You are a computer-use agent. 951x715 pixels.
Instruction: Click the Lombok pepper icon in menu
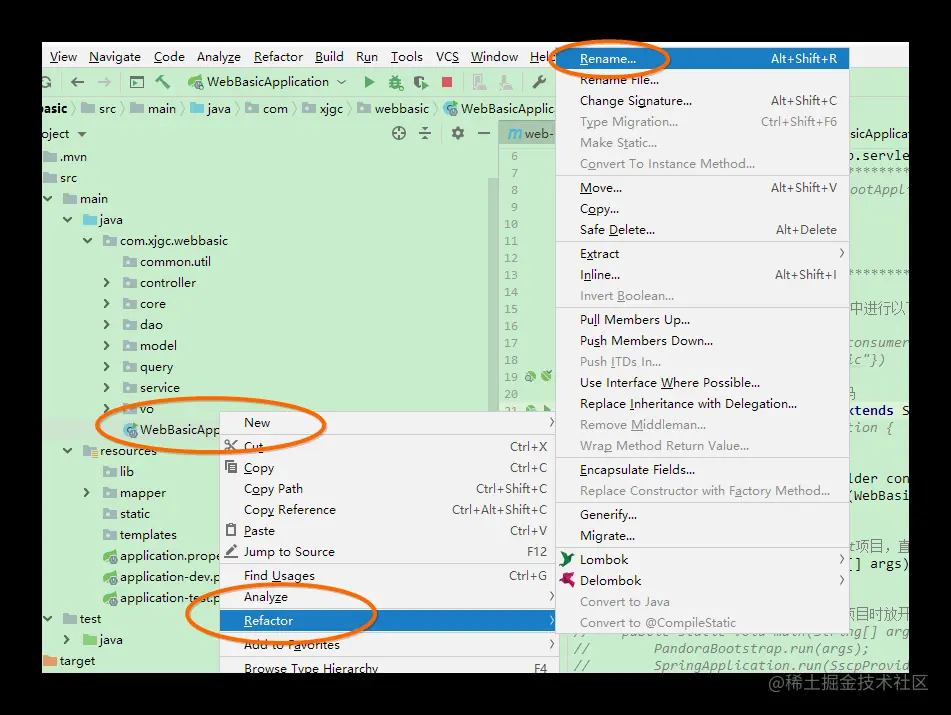click(567, 559)
